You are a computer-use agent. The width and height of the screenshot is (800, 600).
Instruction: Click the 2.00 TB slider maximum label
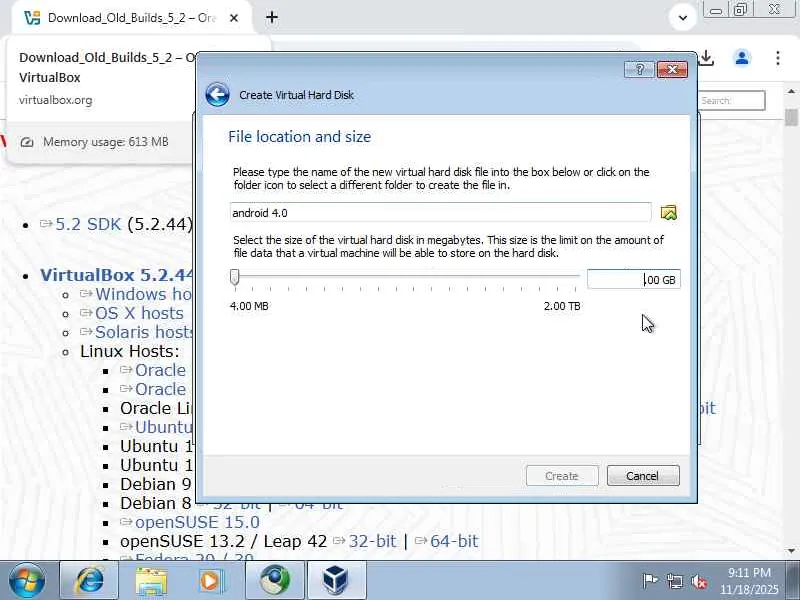[562, 306]
